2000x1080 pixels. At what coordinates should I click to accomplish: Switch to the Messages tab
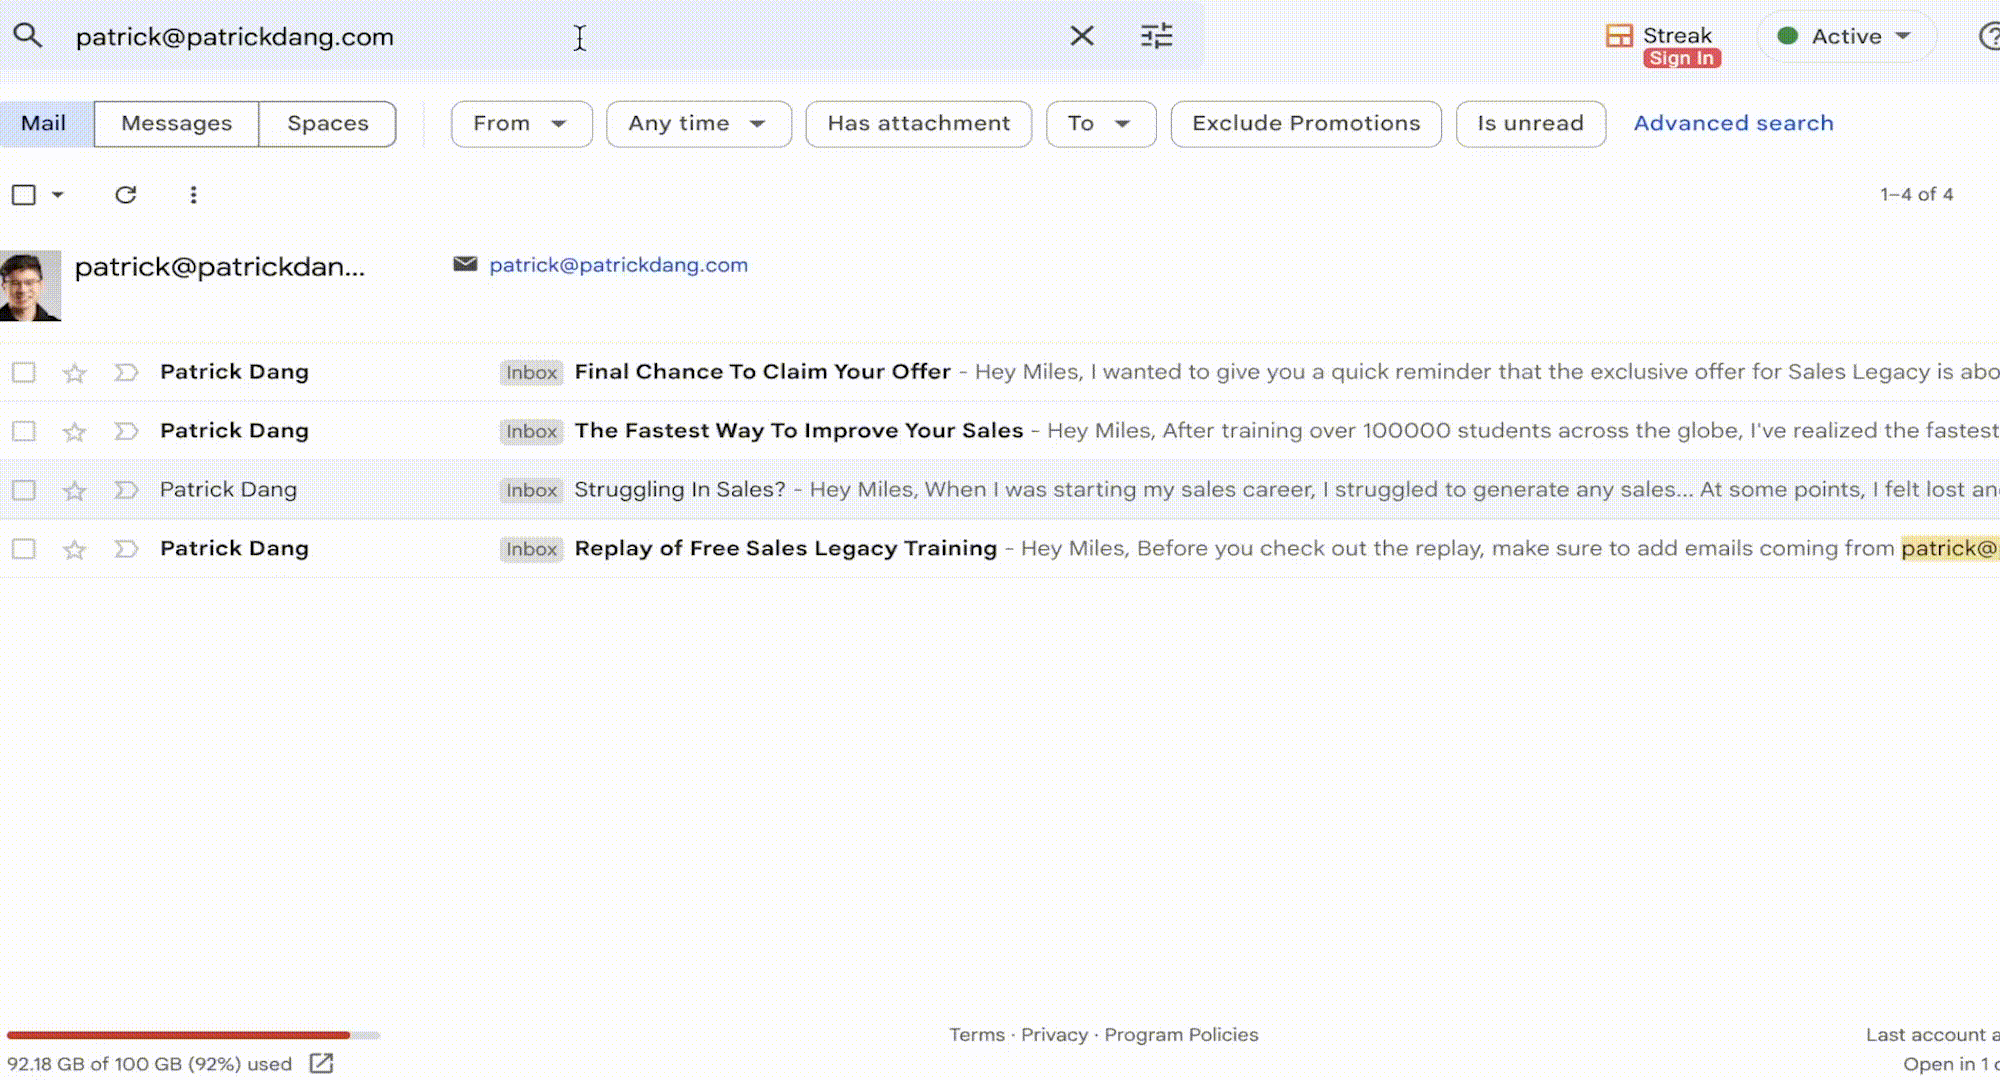coord(176,123)
